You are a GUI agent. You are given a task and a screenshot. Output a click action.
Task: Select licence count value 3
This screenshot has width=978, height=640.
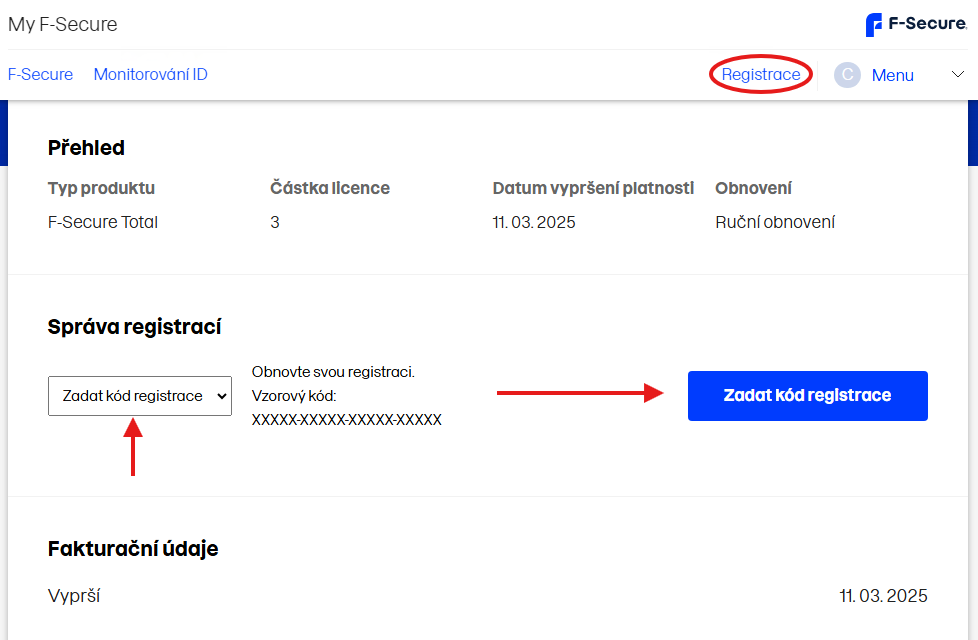coord(274,222)
